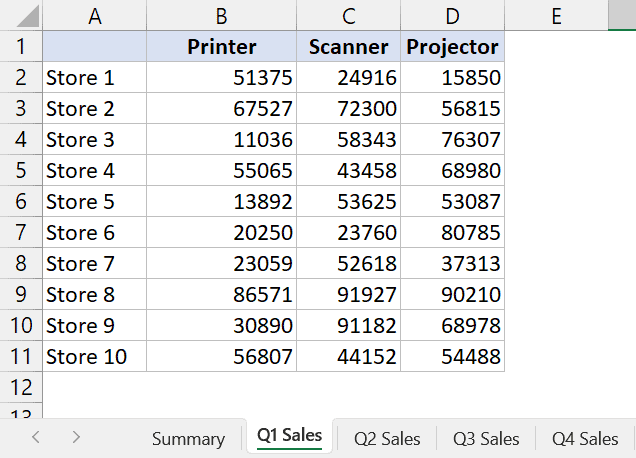Switch to Q2 Sales sheet
Screen dimensions: 636x458
387,438
